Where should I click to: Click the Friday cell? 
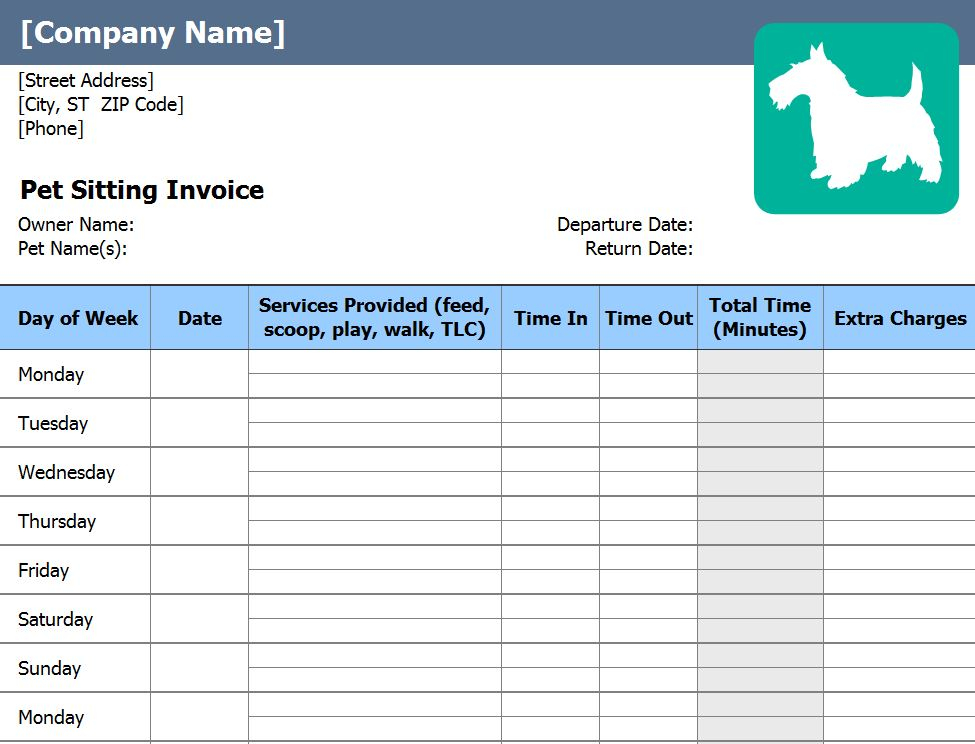coord(75,571)
